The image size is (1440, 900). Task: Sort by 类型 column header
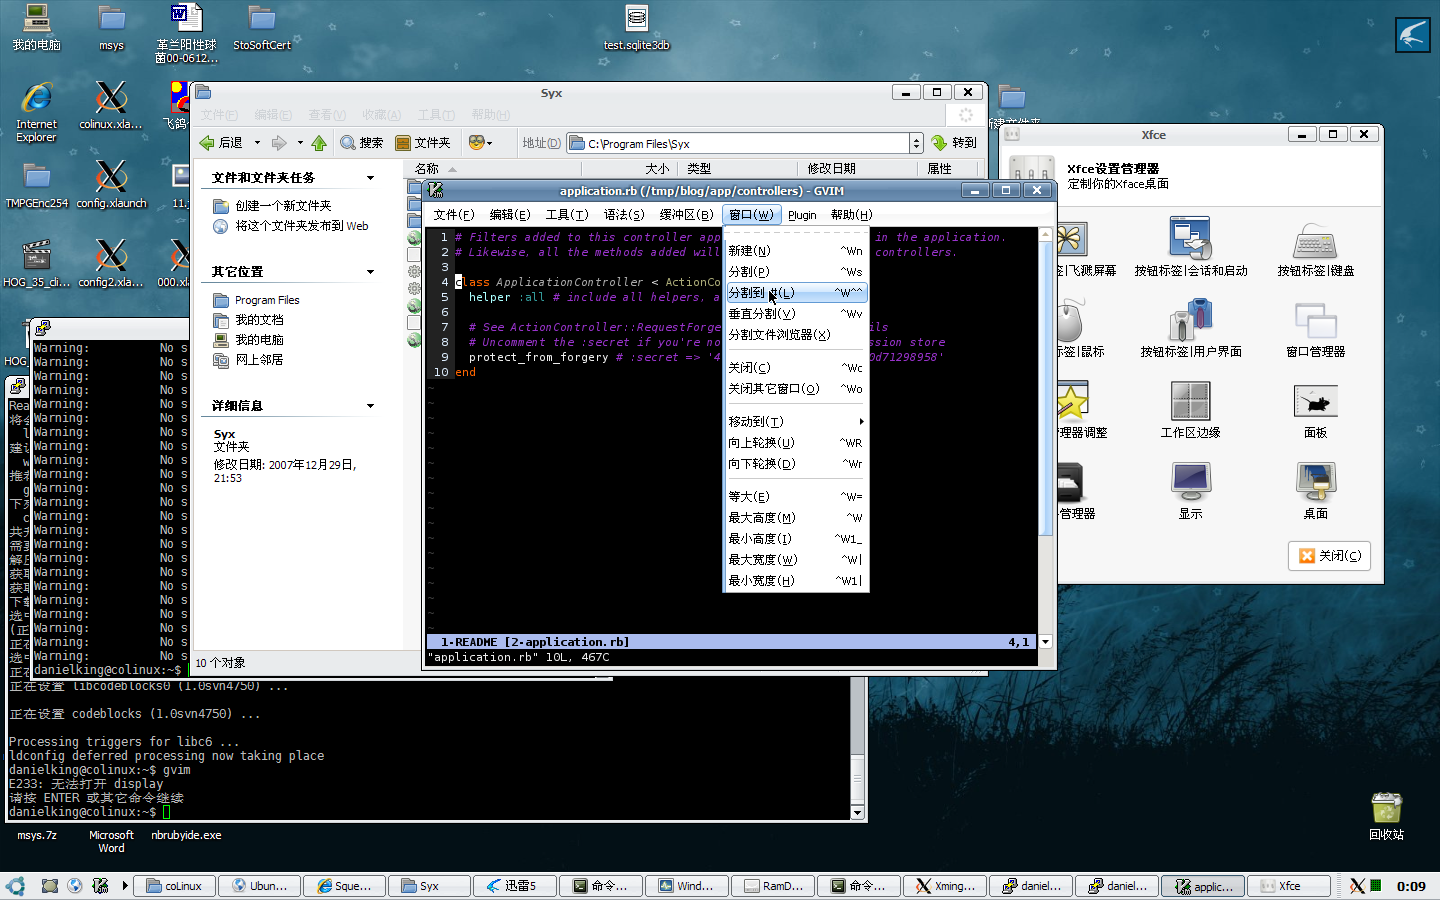(738, 169)
